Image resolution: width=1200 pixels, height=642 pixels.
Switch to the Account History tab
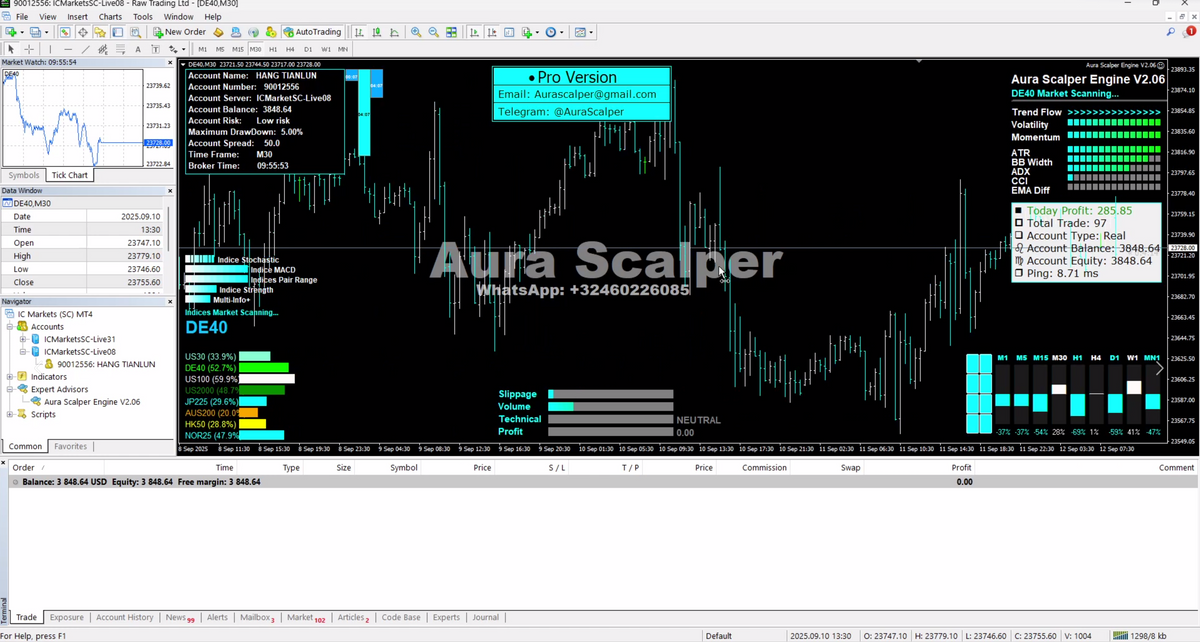[x=124, y=618]
